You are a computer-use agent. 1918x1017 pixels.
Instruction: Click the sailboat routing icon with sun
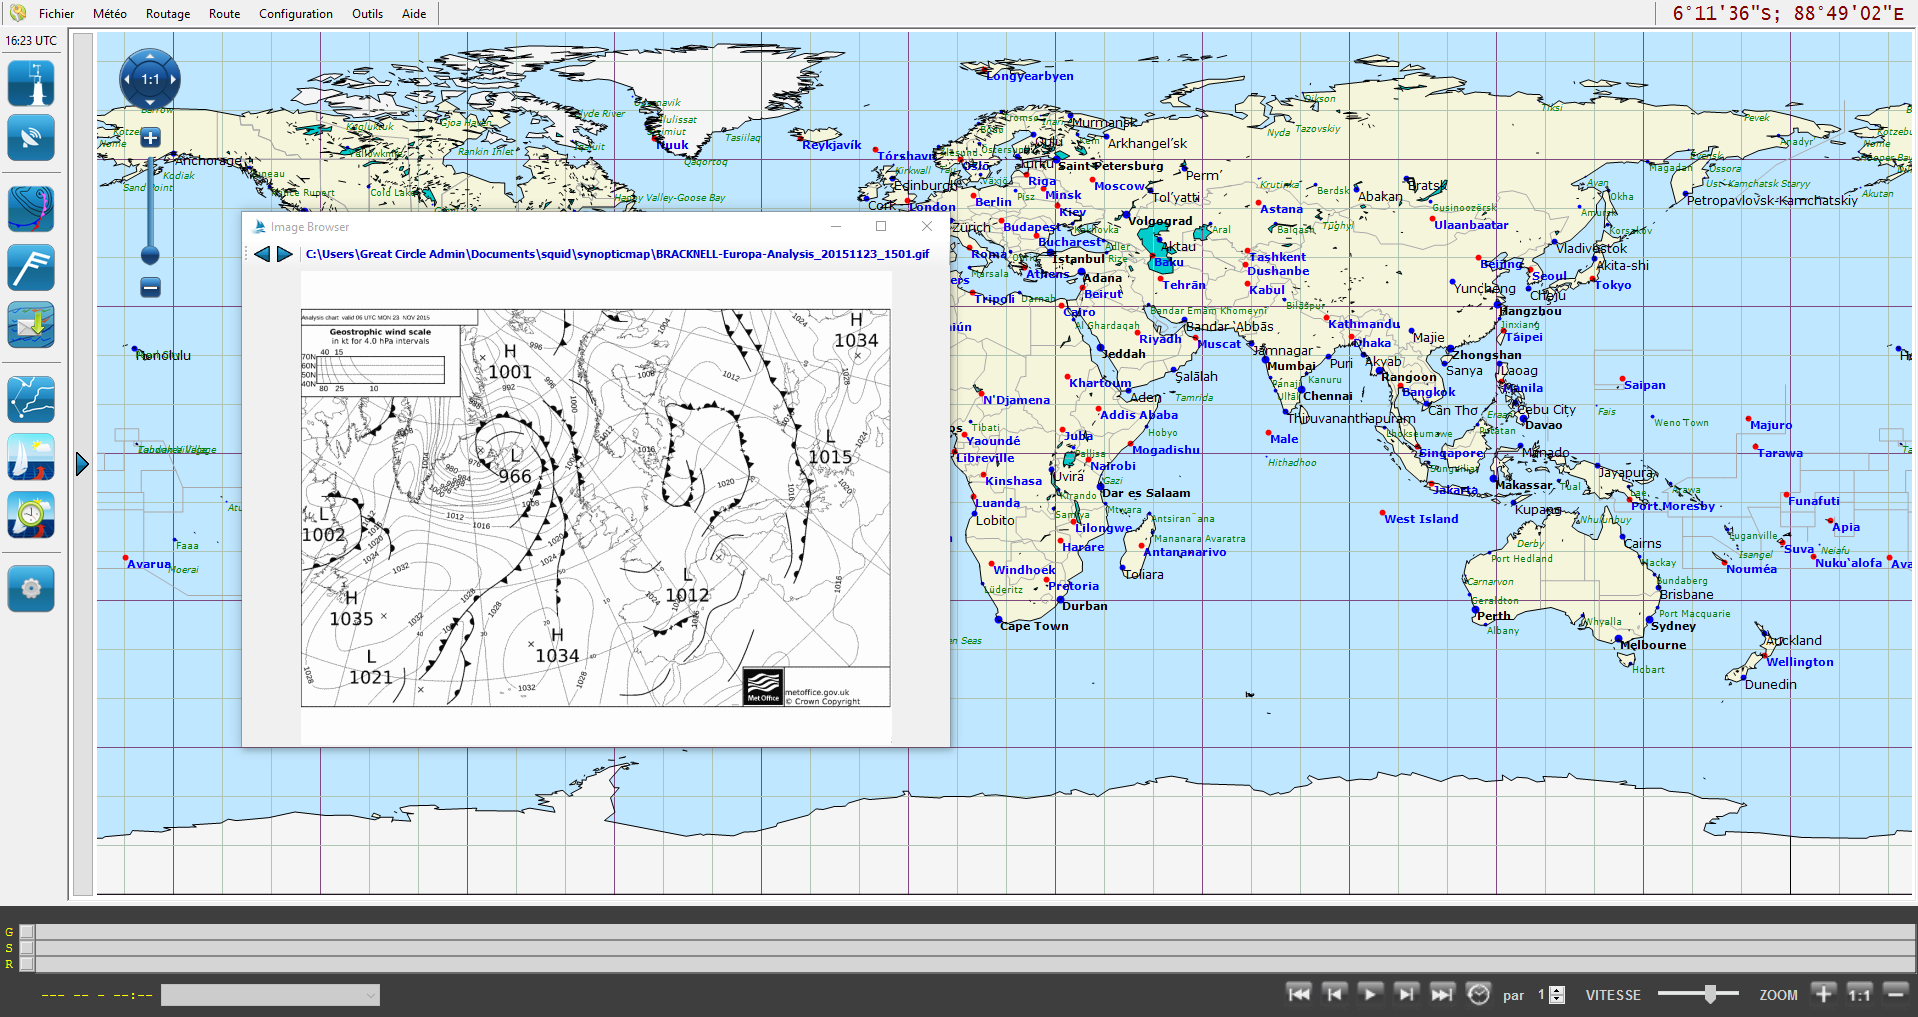coord(31,458)
